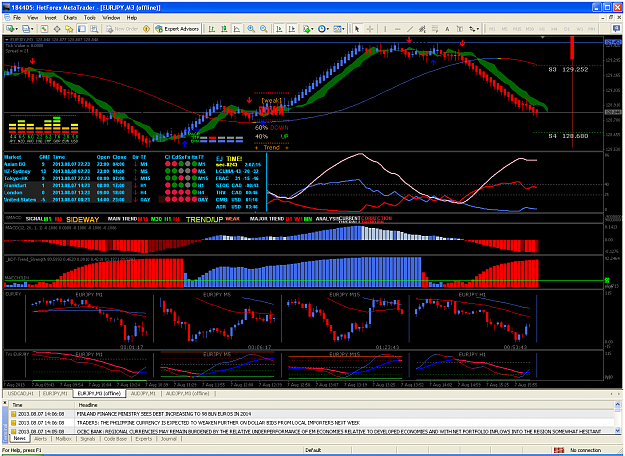Open the File menu
This screenshot has height=456, width=625.
pos(17,18)
